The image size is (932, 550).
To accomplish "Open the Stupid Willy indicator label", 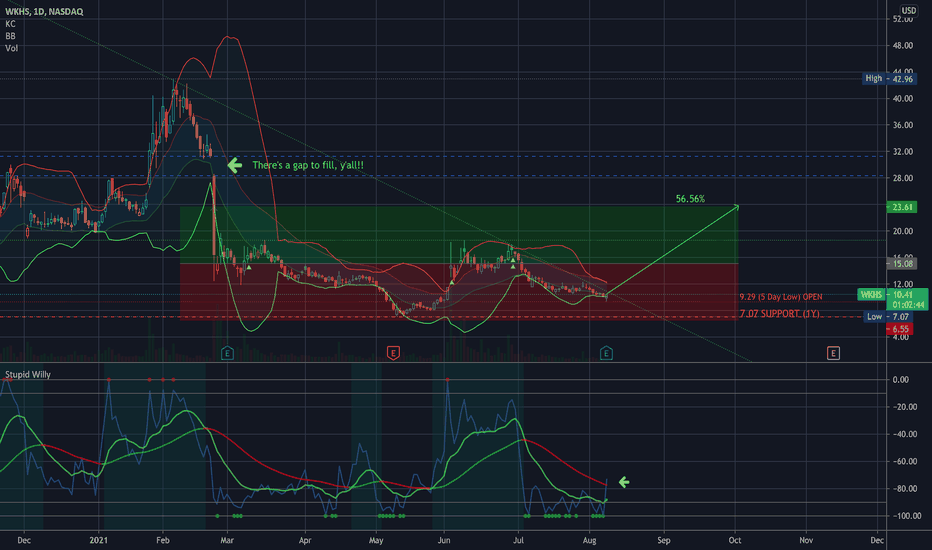I will pos(28,375).
